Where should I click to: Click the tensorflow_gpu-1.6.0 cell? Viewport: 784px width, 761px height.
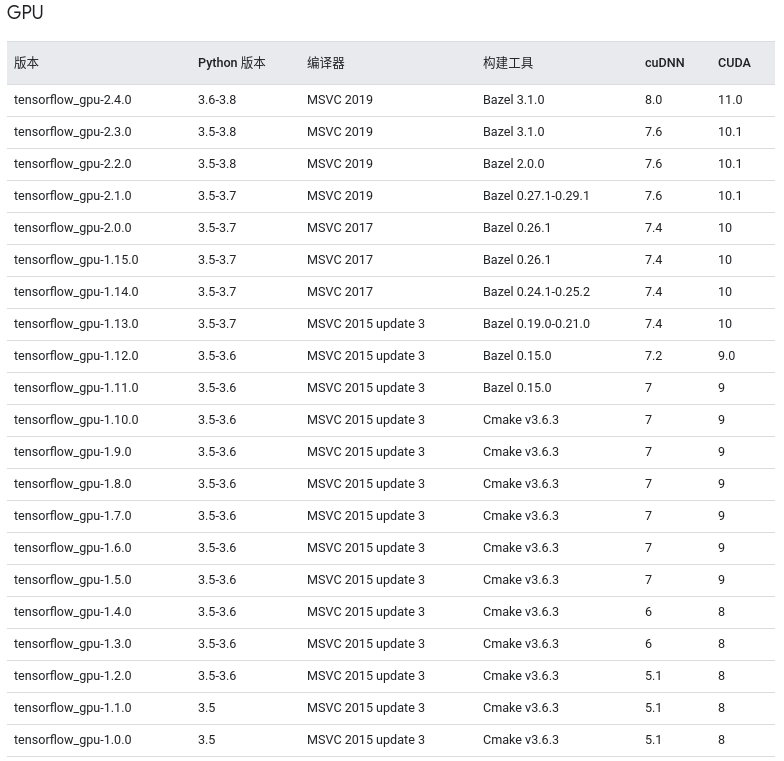(x=72, y=548)
